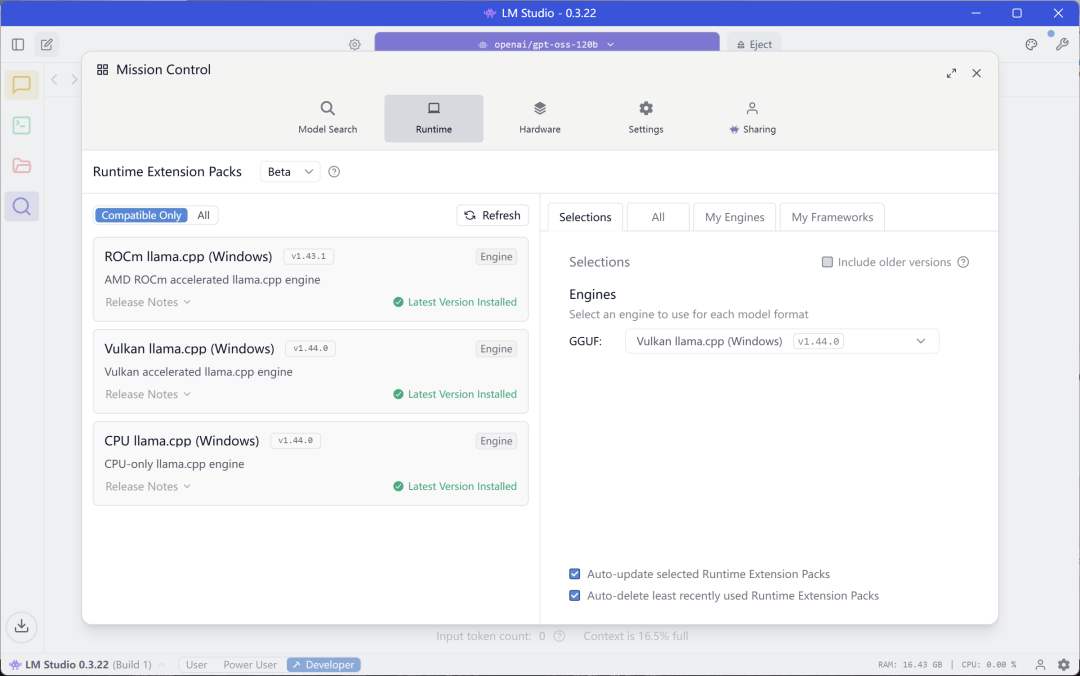This screenshot has width=1080, height=676.
Task: Open the chat icon in left sidebar
Action: (21, 85)
